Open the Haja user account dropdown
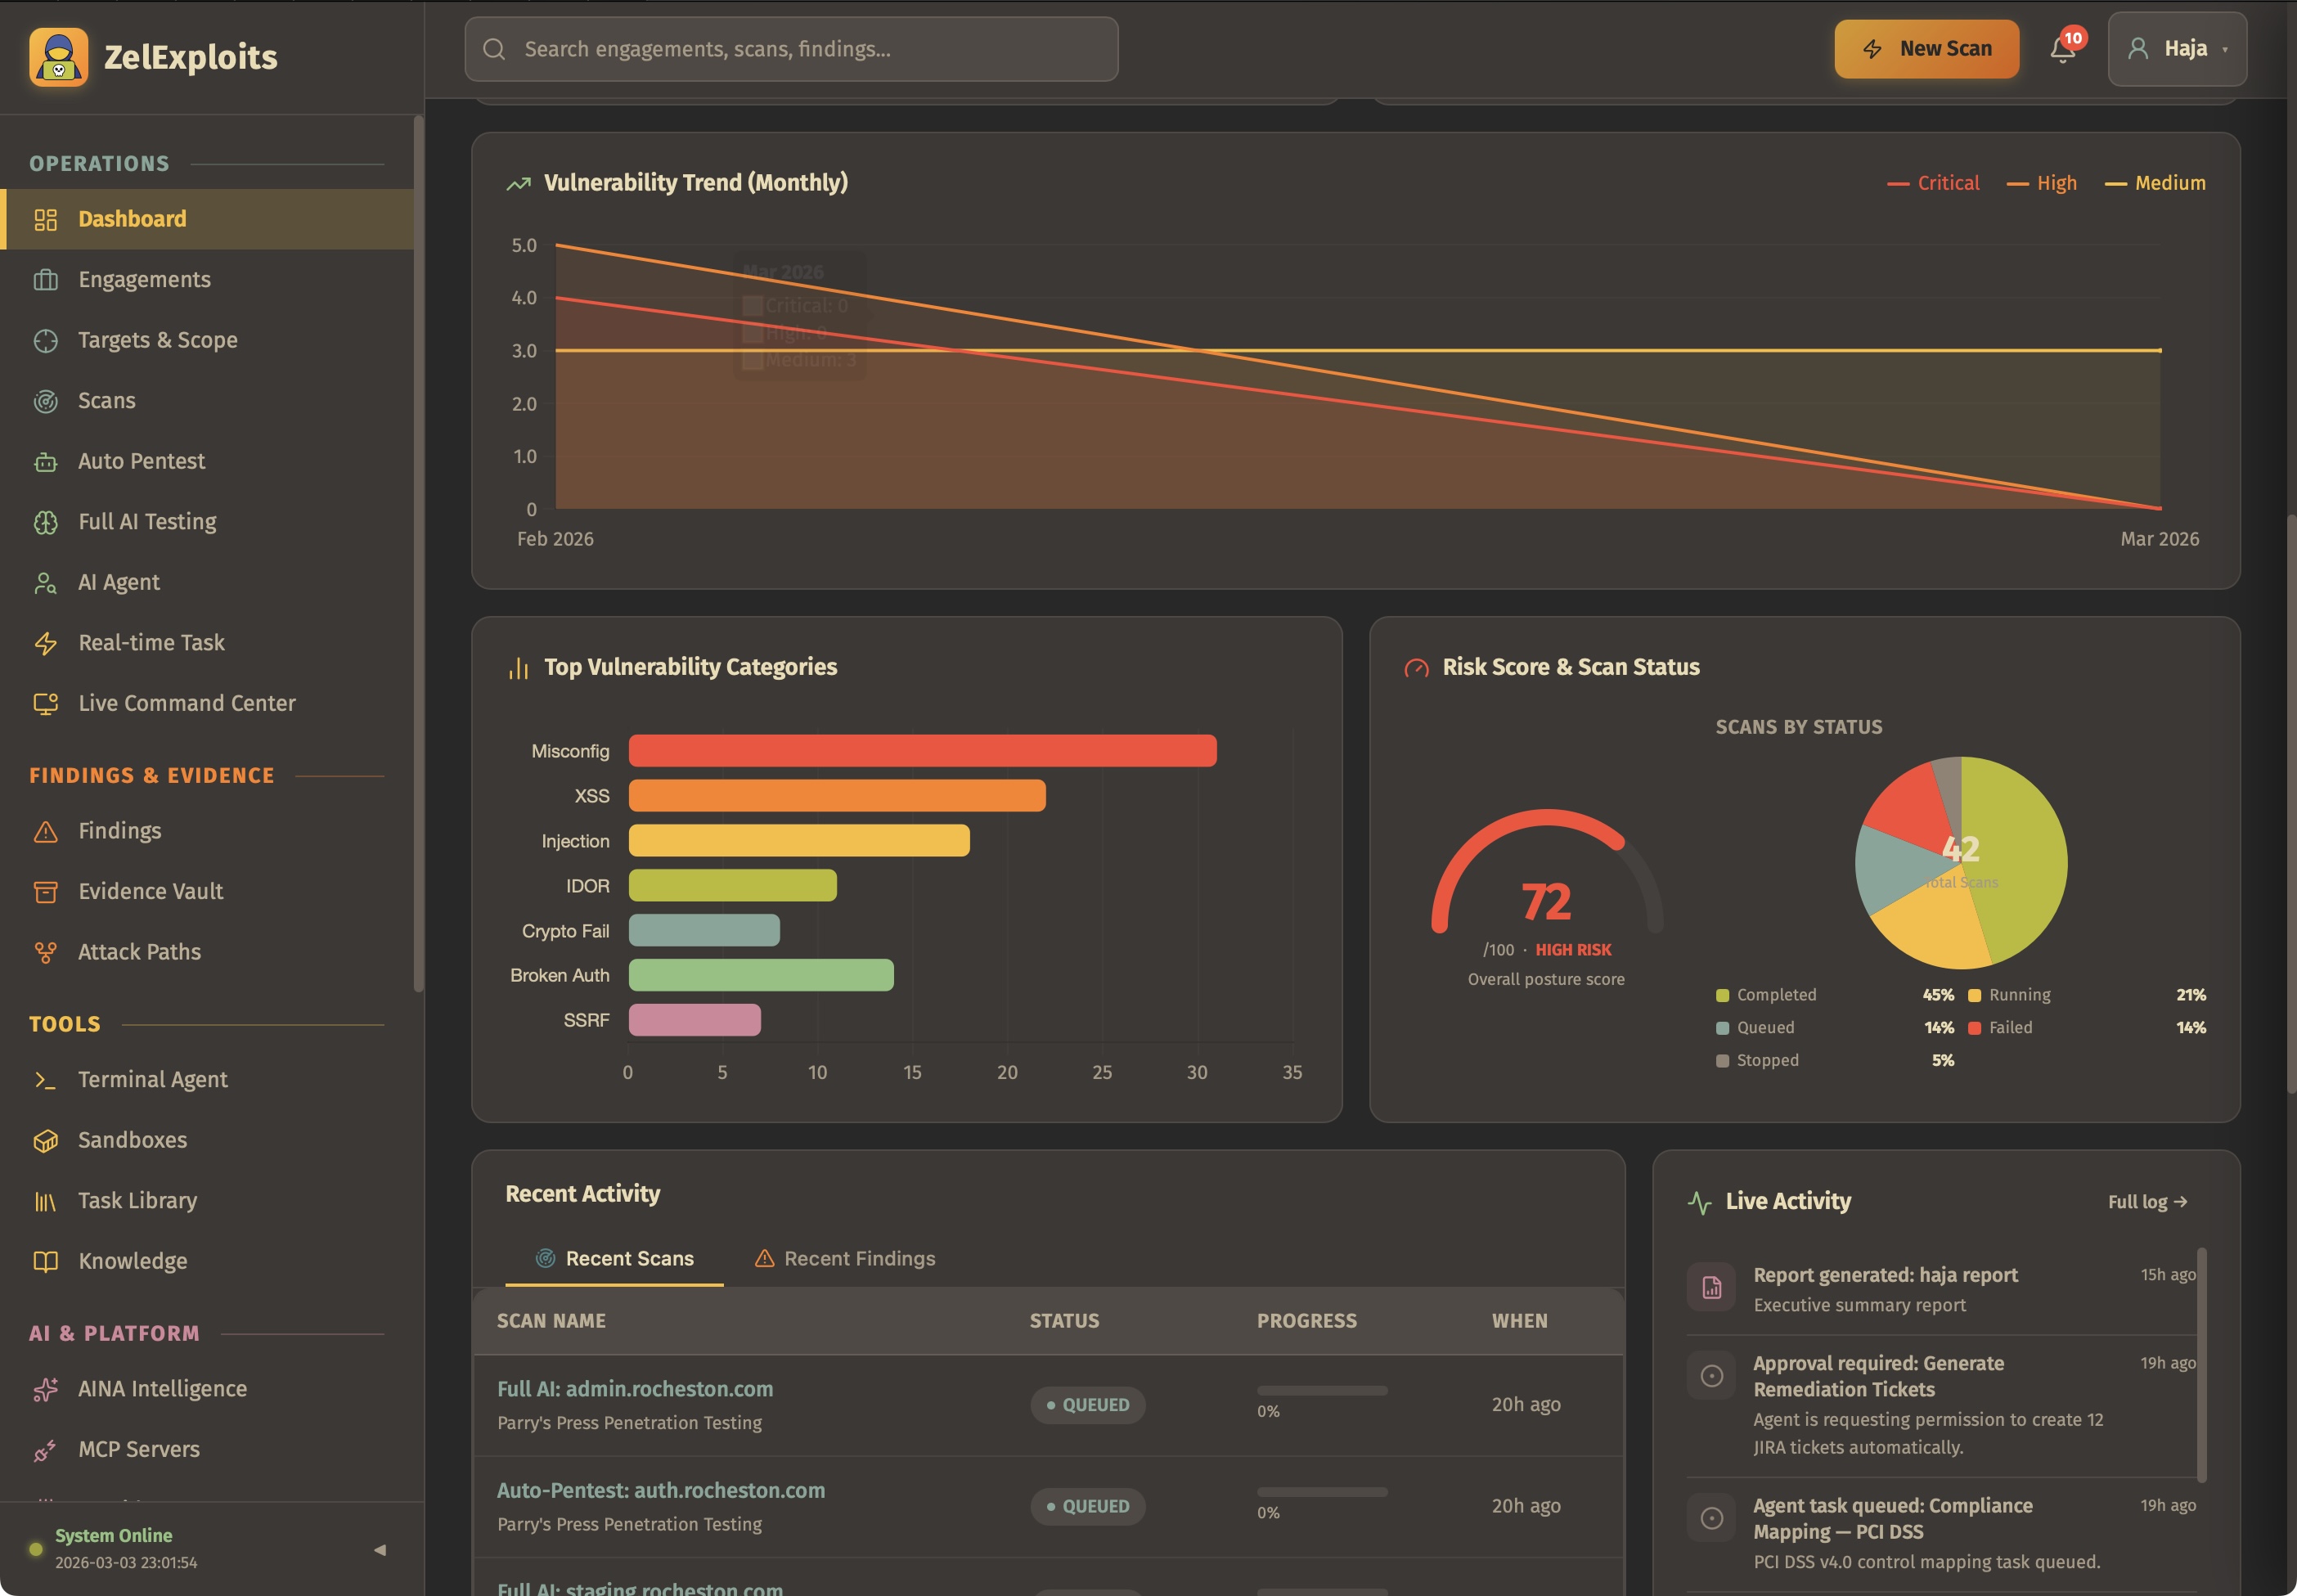2297x1596 pixels. 2176,48
